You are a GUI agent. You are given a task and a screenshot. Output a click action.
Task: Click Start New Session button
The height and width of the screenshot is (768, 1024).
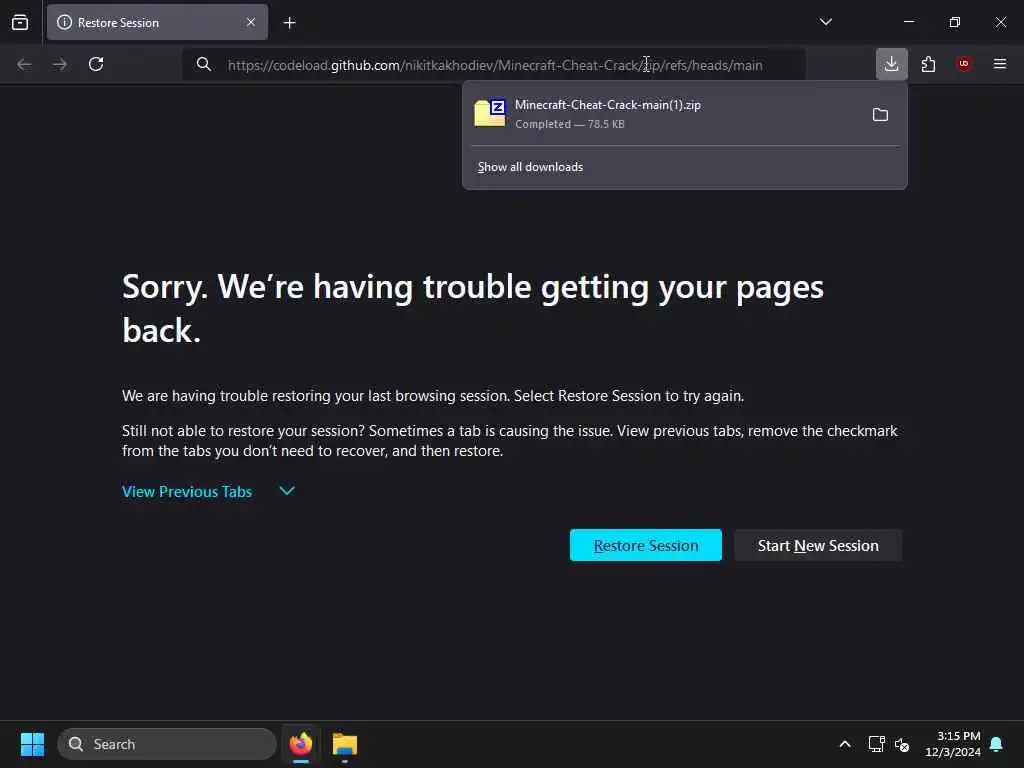click(x=818, y=545)
